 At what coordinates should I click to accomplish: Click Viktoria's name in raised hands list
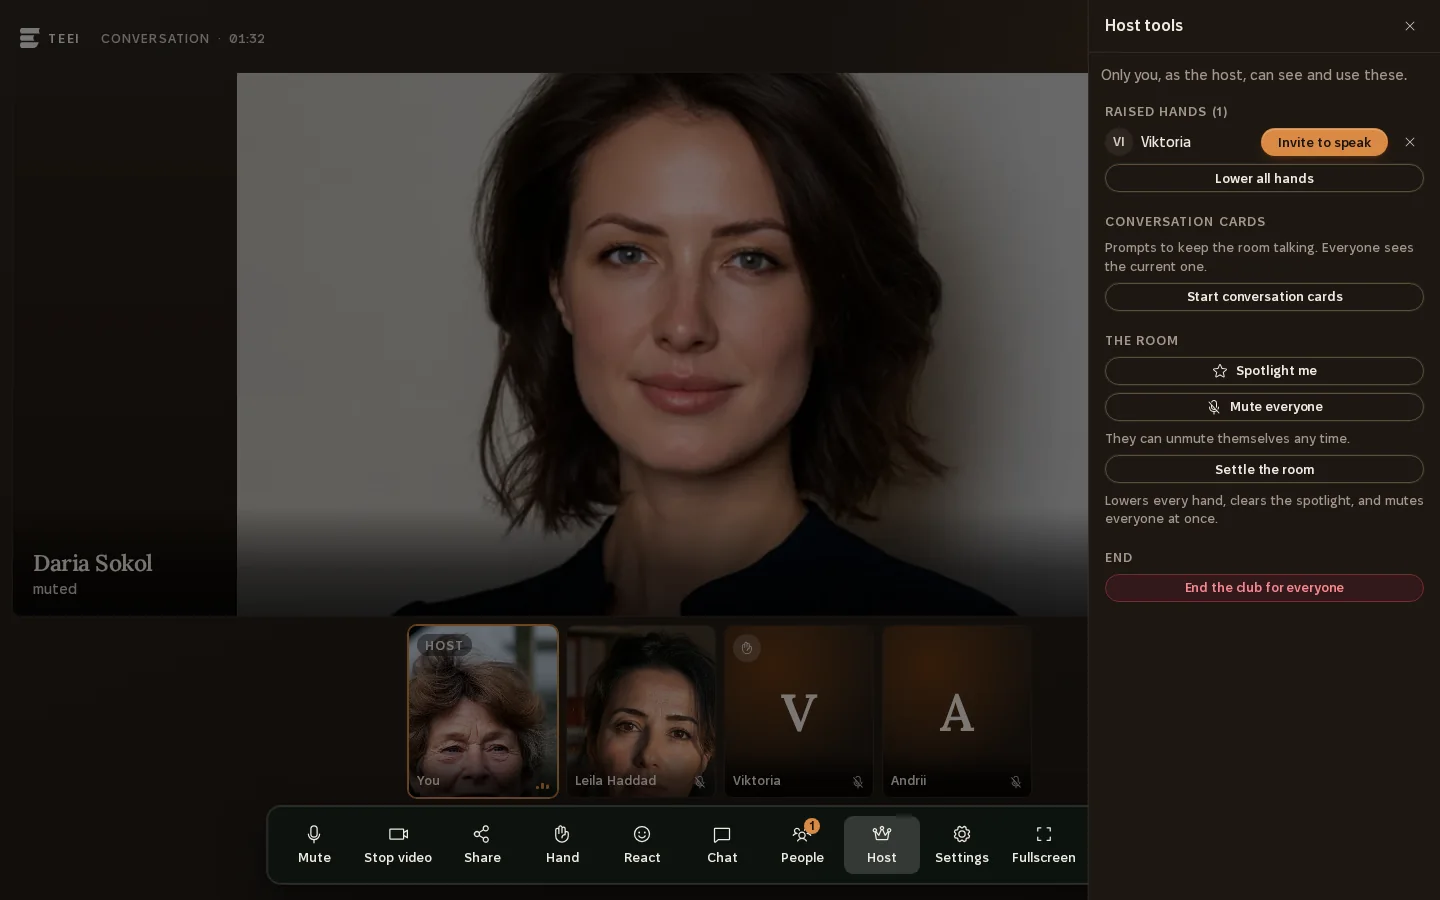pos(1166,142)
